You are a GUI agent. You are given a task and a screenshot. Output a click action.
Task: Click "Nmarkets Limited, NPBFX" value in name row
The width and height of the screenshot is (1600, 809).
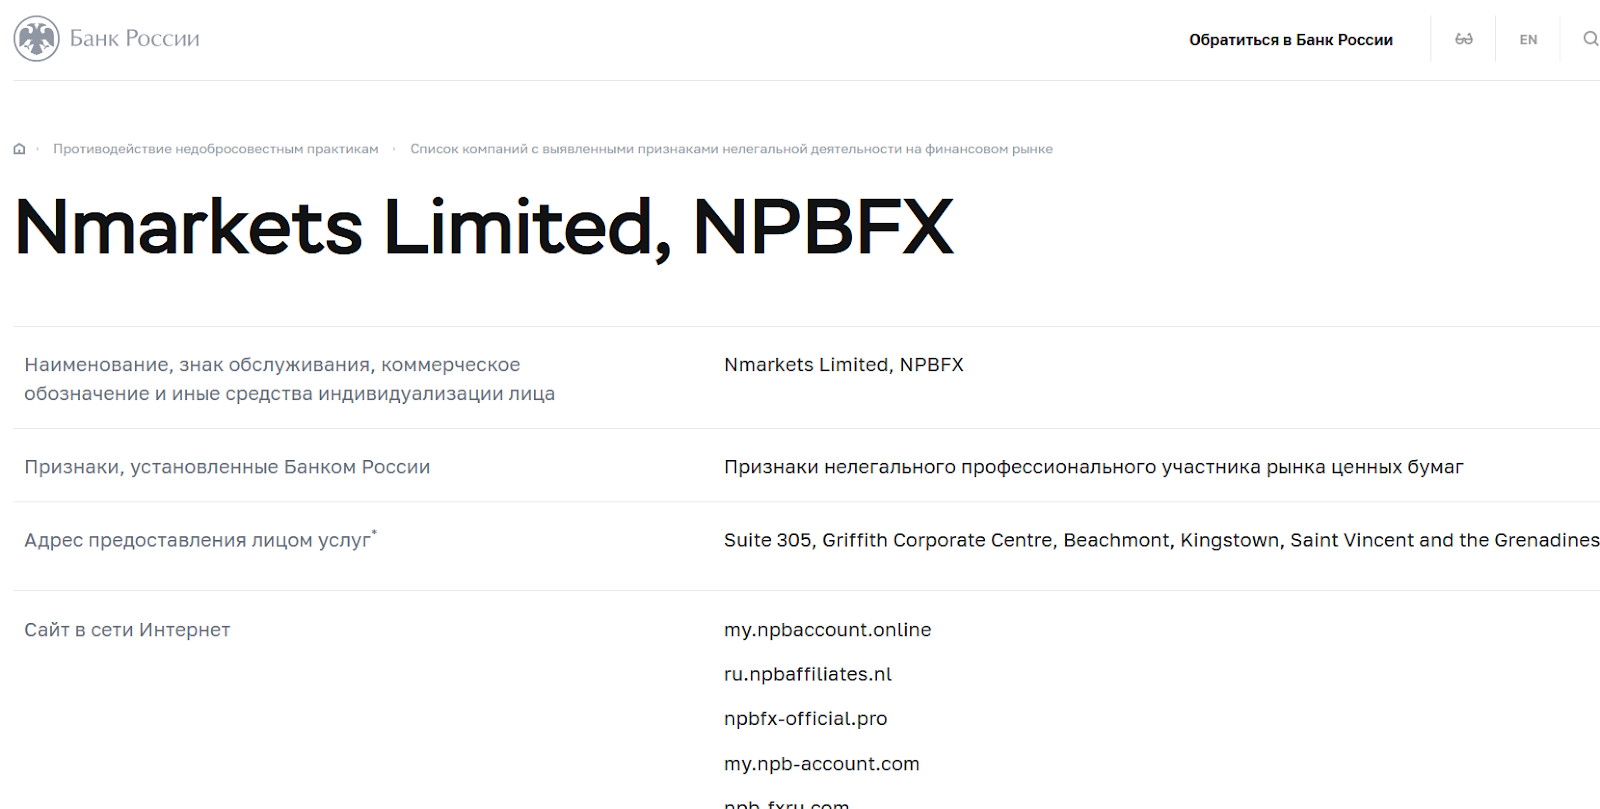pos(843,365)
